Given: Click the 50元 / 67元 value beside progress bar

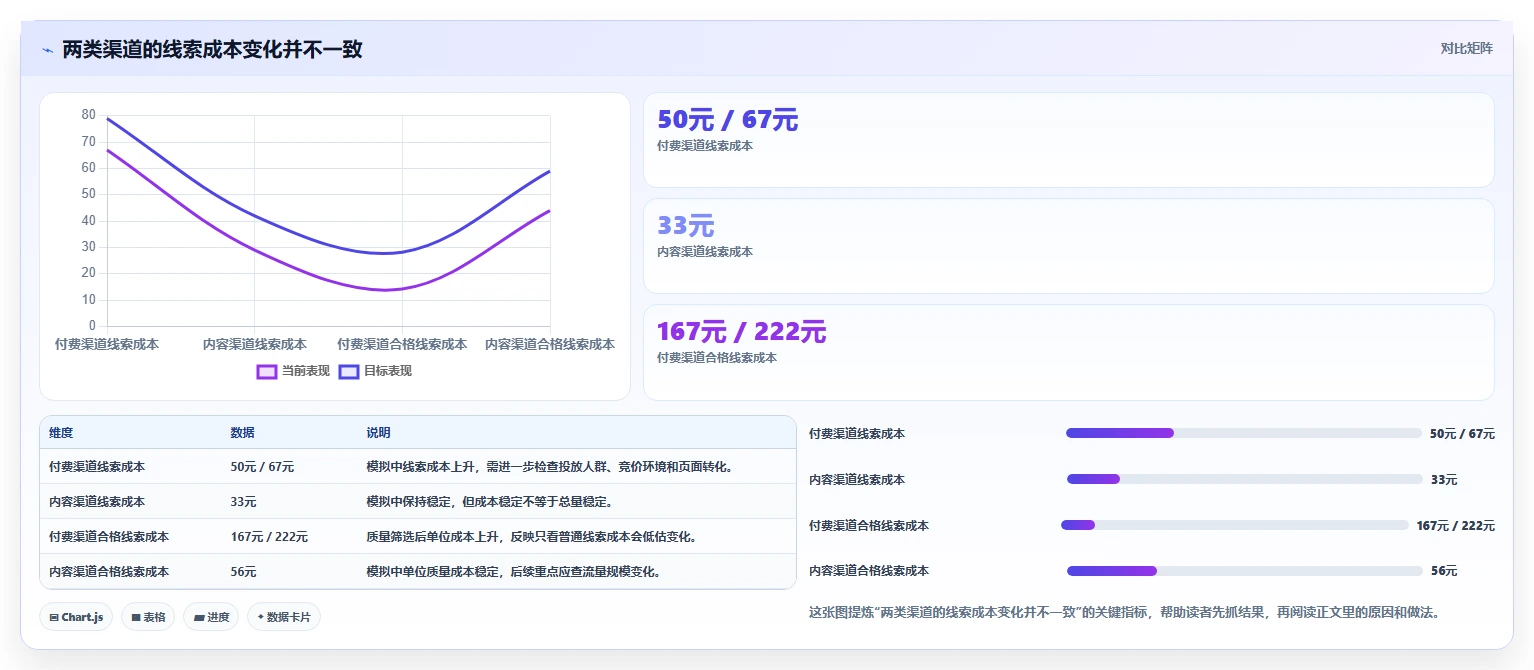Looking at the screenshot, I should point(1462,434).
